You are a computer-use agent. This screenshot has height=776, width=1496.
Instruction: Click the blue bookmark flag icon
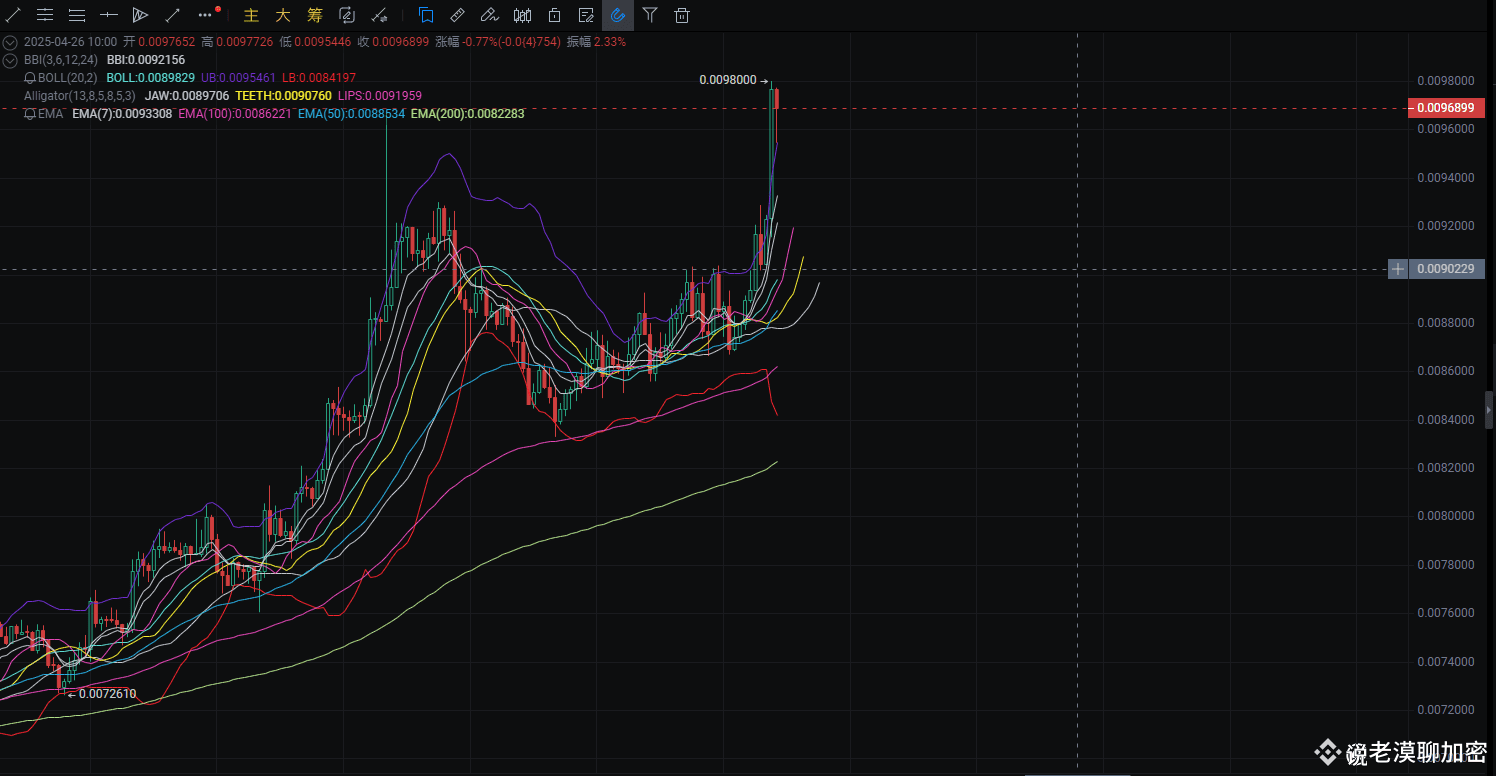426,15
